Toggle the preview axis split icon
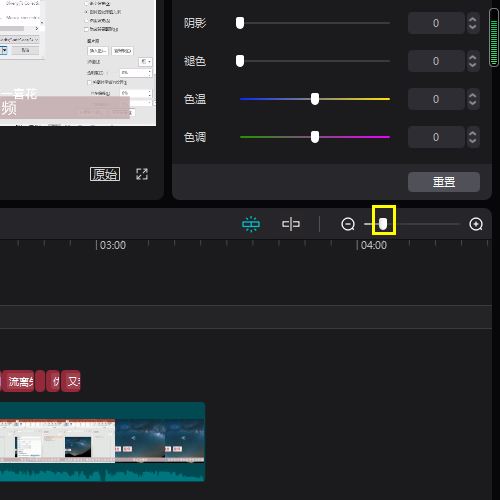Image resolution: width=500 pixels, height=500 pixels. point(291,224)
